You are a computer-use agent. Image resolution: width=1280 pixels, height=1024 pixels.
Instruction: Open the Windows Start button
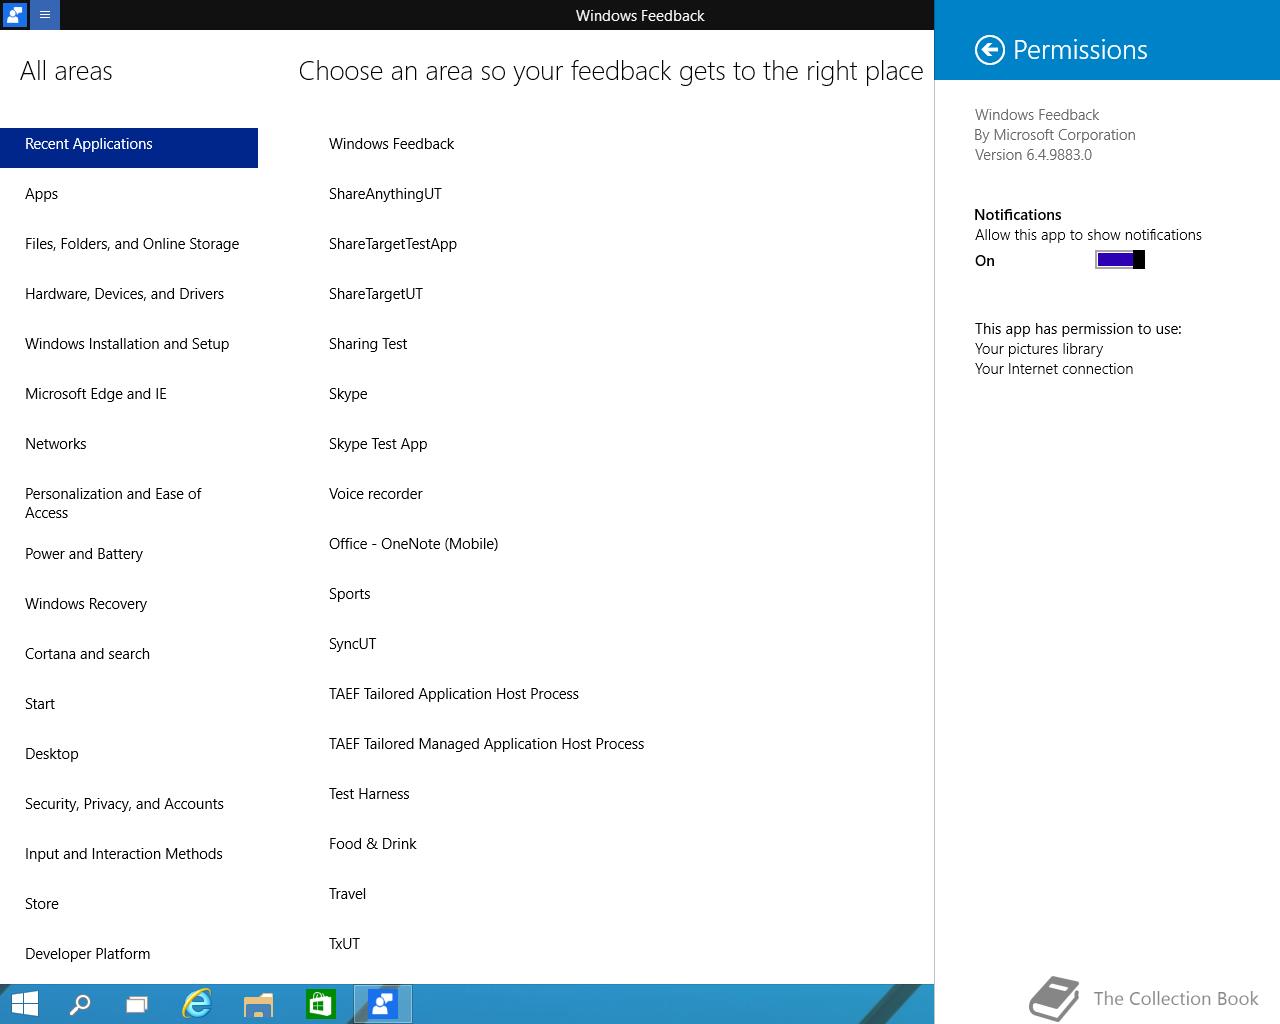coord(24,1004)
